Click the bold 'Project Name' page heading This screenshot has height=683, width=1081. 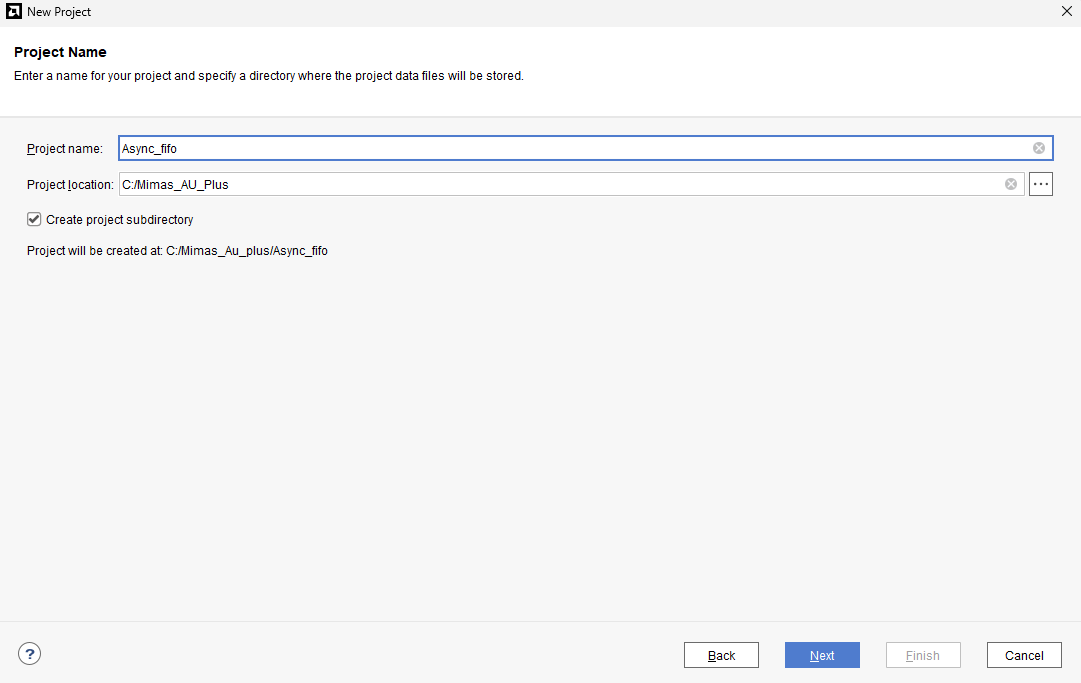coord(60,52)
